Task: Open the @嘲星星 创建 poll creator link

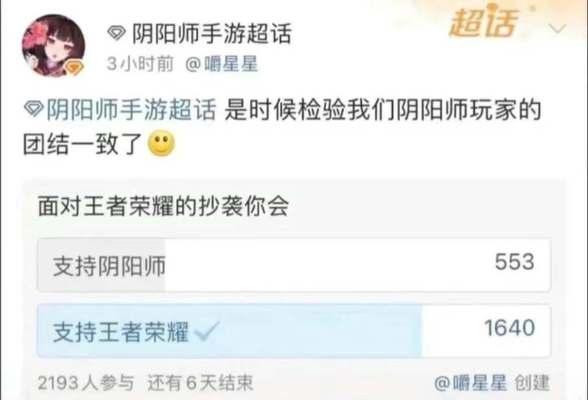Action: click(492, 383)
